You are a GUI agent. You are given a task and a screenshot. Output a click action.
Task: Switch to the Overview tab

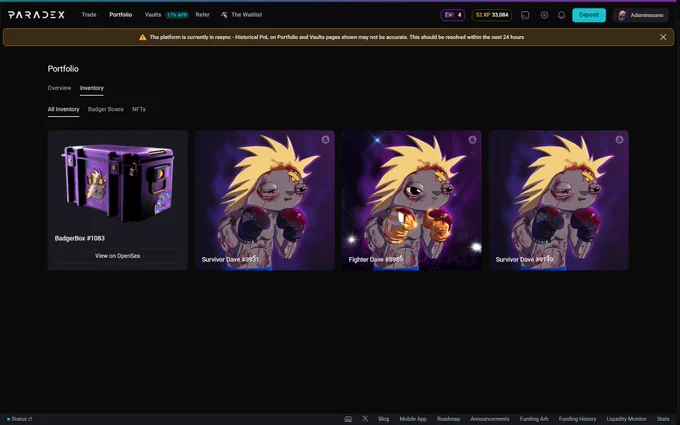pos(59,88)
